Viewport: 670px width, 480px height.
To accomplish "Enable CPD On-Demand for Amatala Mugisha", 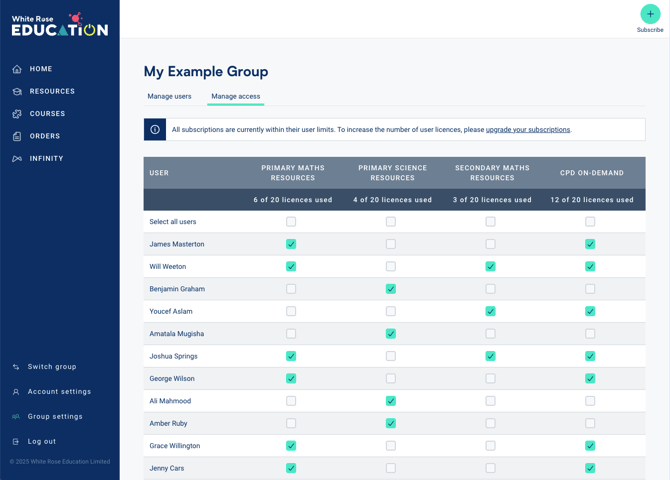I will pos(590,333).
